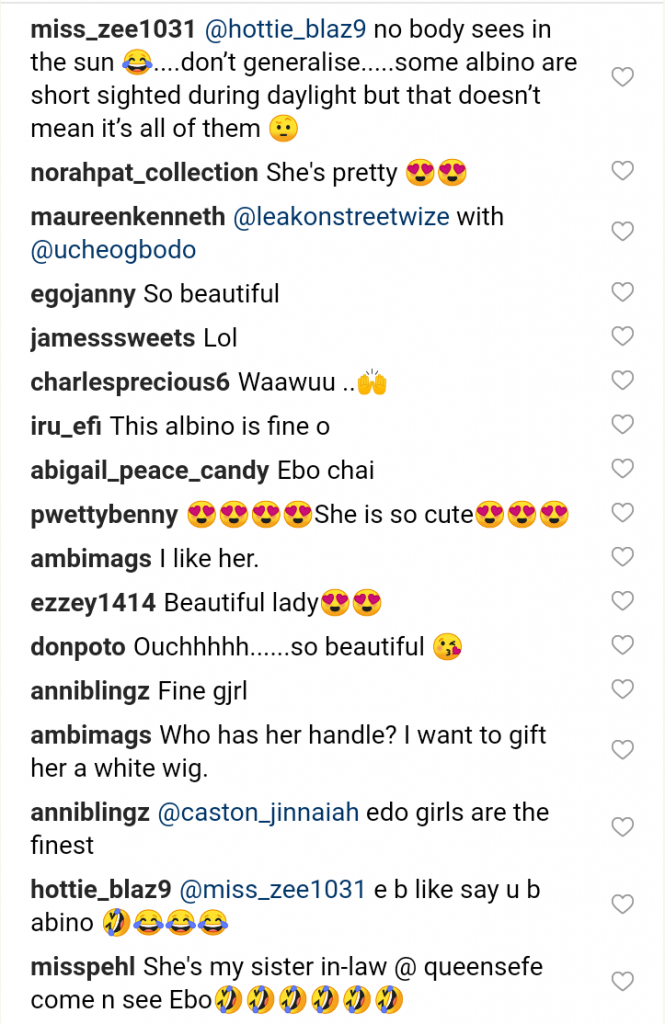Follow the @ucheogbodo mention link
The height and width of the screenshot is (1024, 665).
point(113,249)
